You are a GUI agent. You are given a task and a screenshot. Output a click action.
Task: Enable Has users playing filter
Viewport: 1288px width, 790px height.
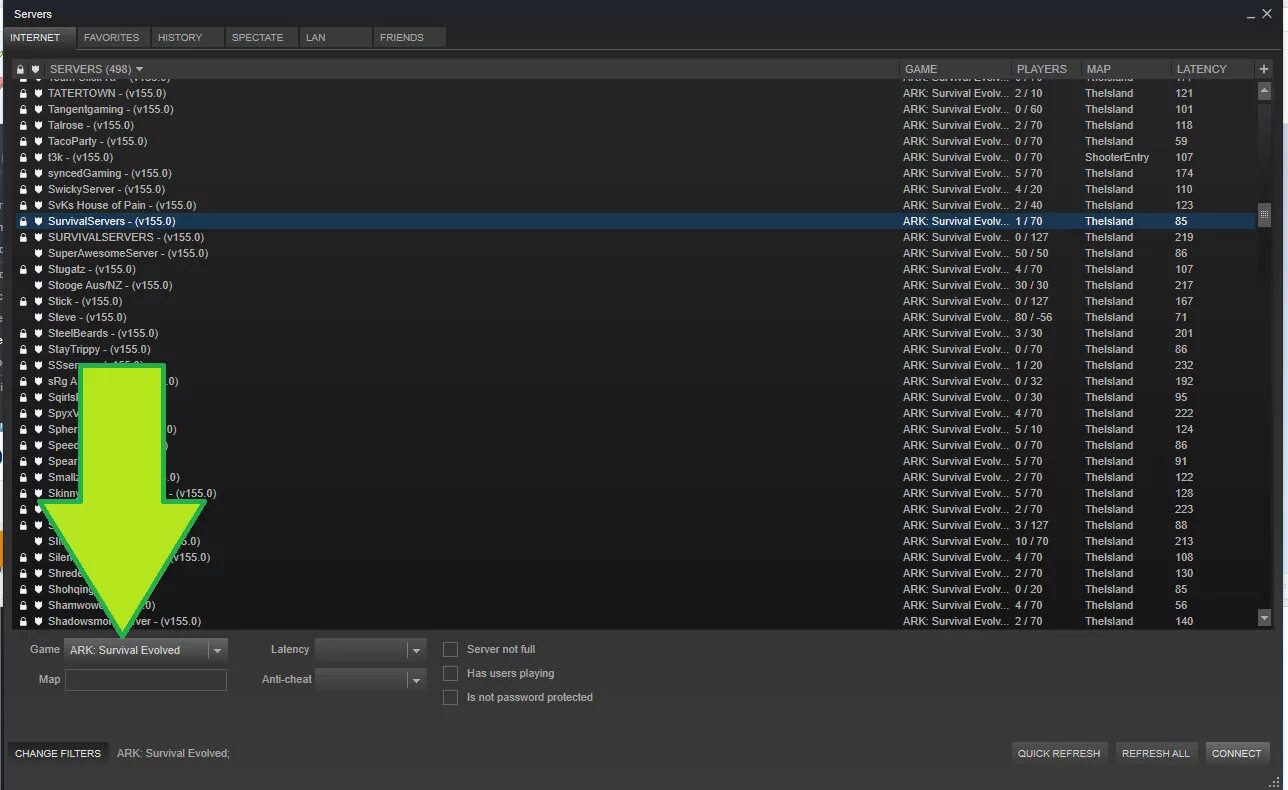click(x=450, y=673)
